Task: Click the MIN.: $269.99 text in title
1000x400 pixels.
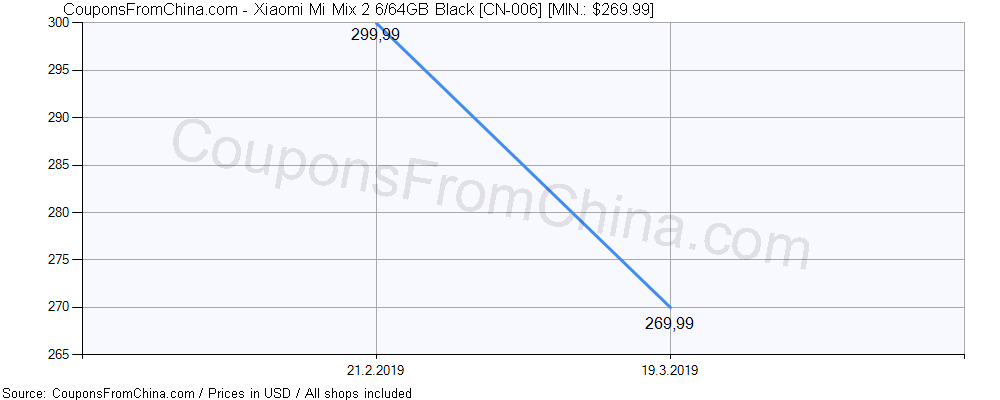Action: (600, 9)
